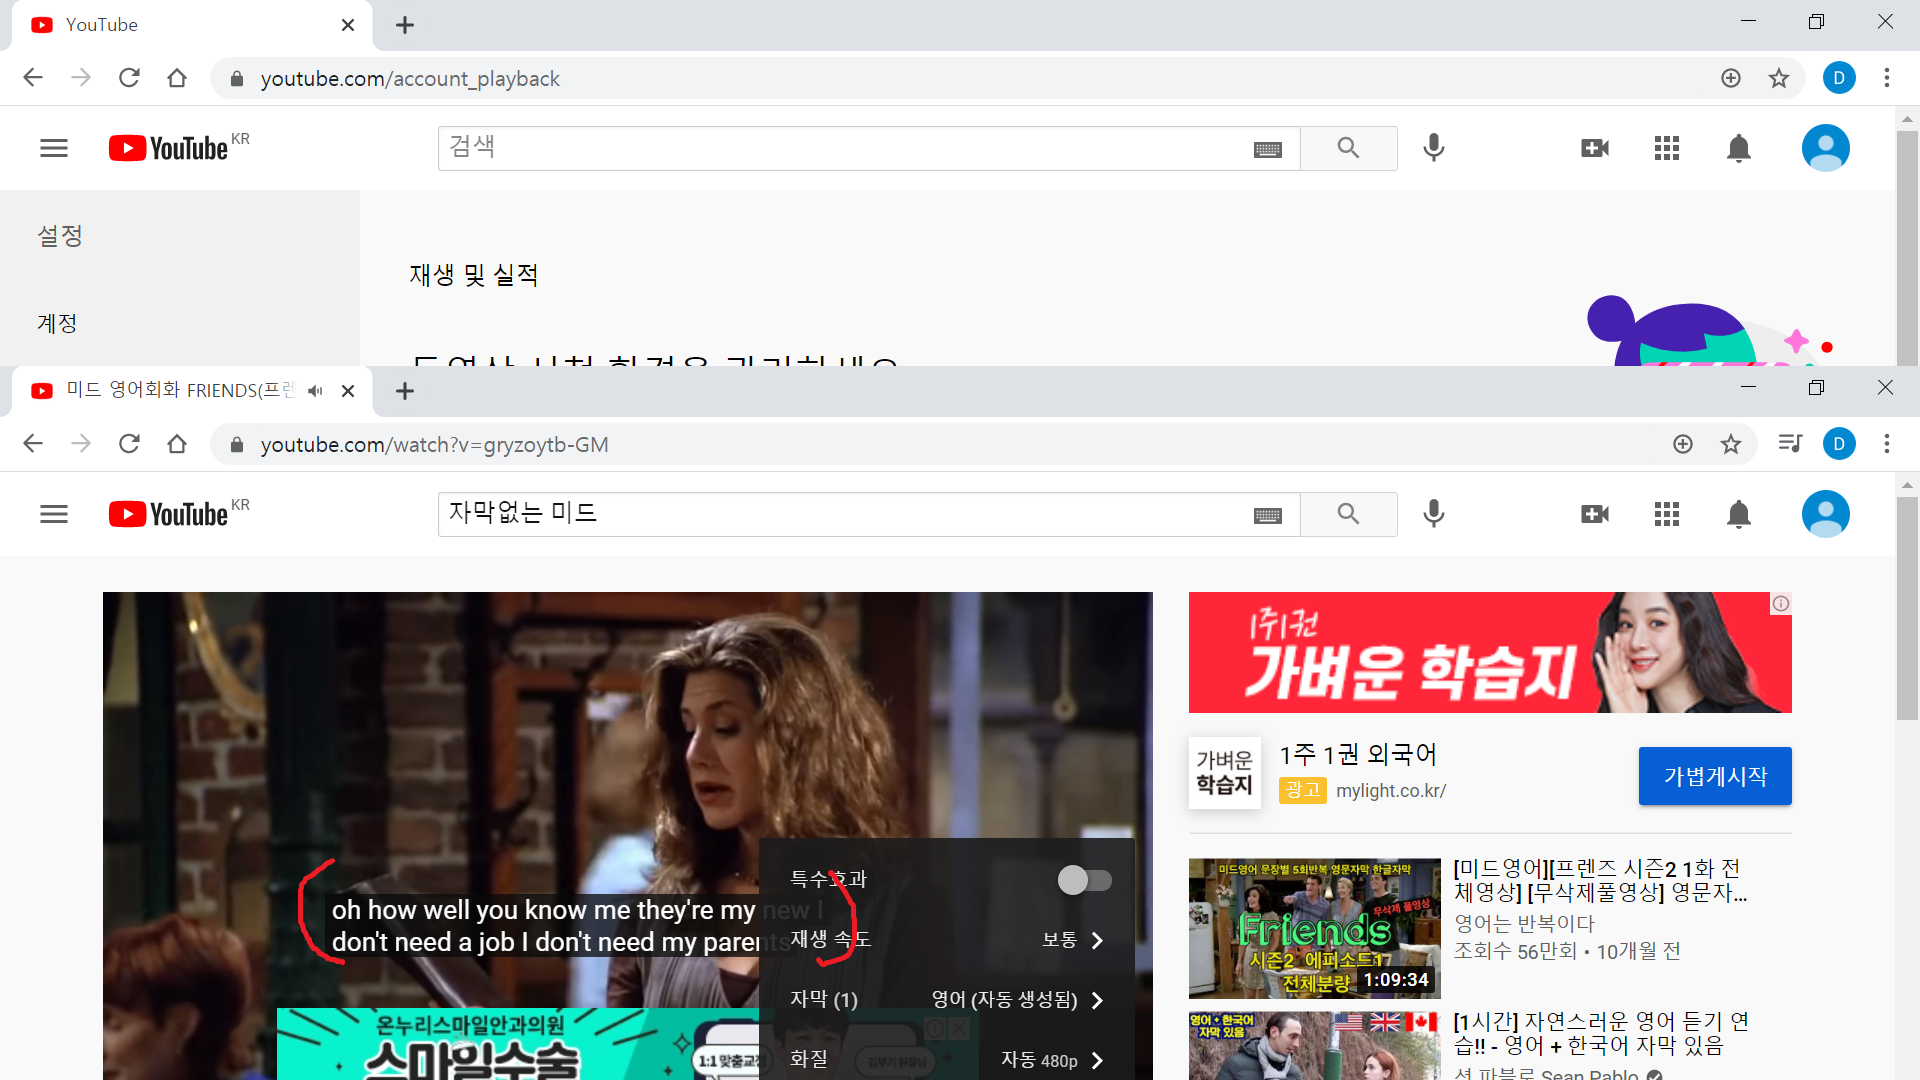This screenshot has width=1920, height=1080.
Task: Open notifications bell in lower YouTube window
Action: coord(1738,514)
